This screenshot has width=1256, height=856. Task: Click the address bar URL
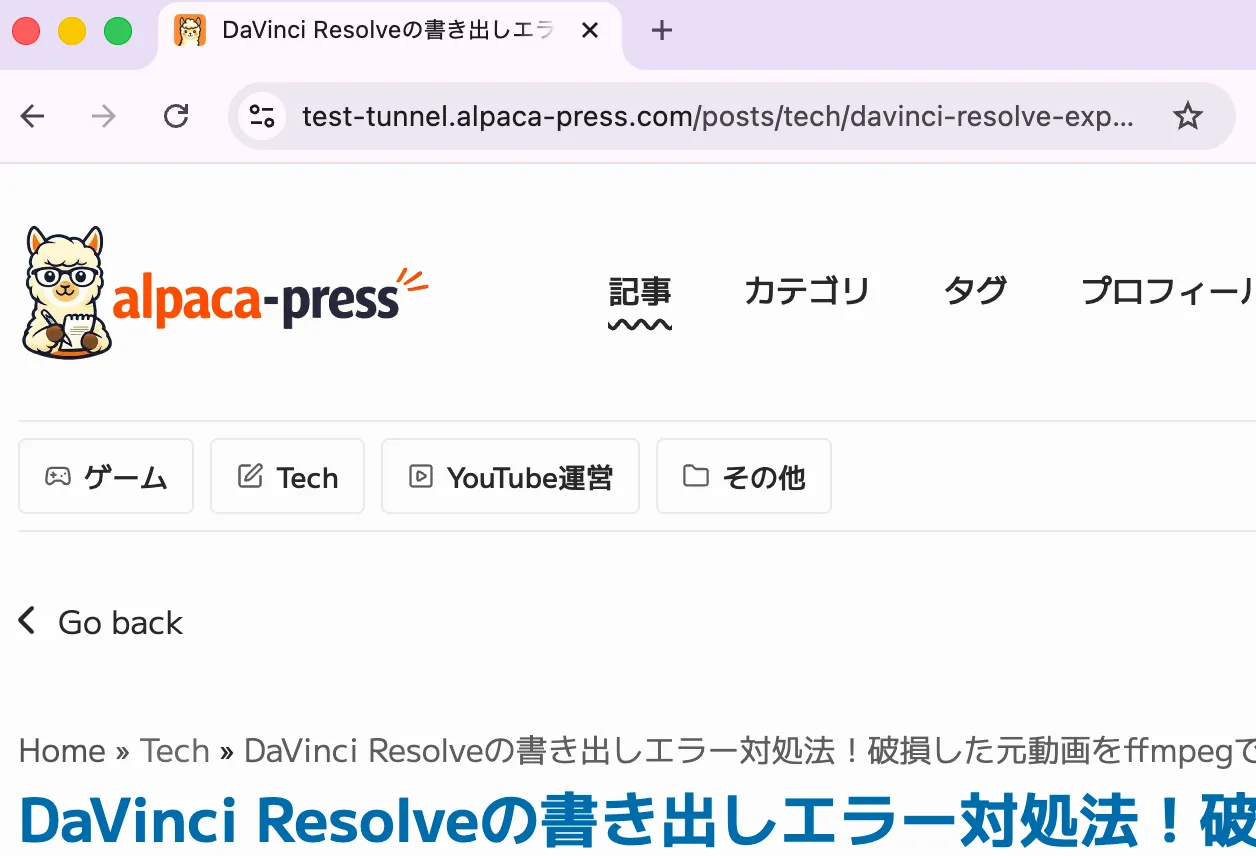coord(718,117)
